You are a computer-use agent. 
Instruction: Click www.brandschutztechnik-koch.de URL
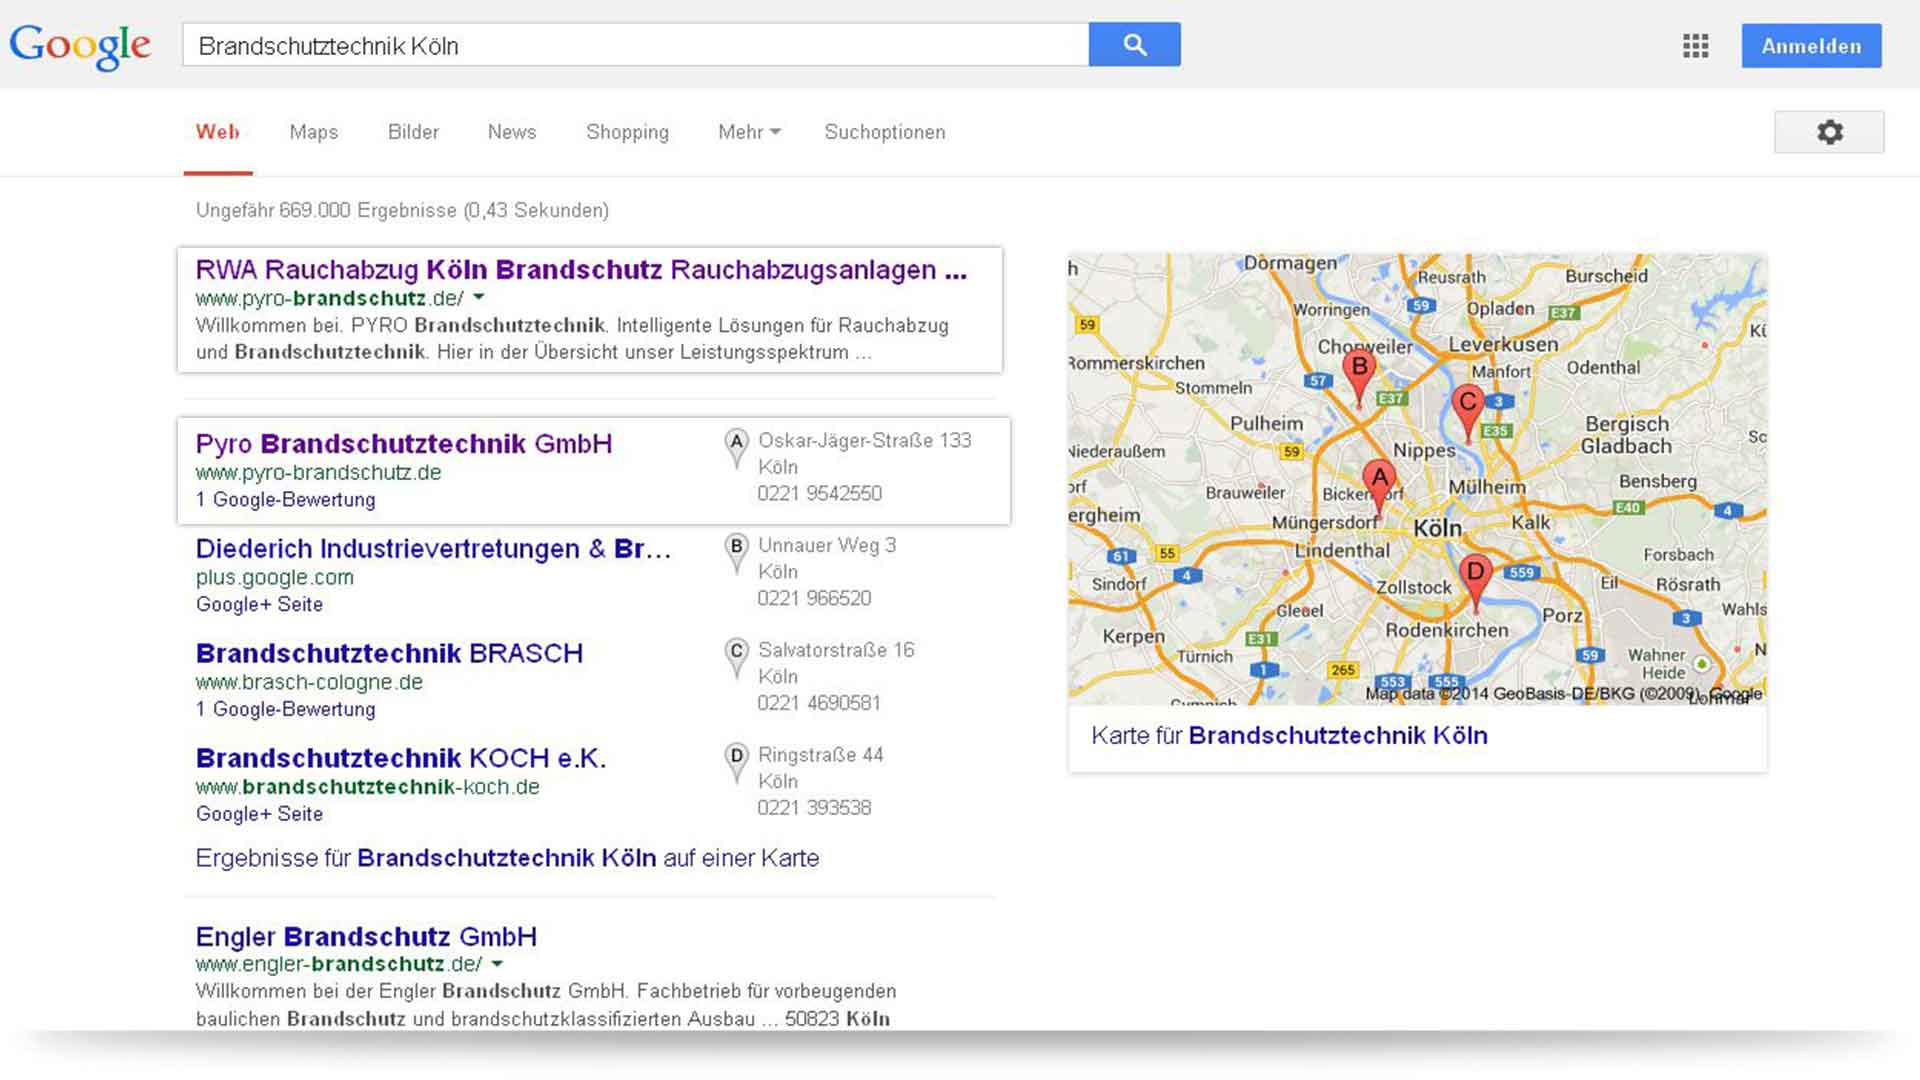pos(368,787)
